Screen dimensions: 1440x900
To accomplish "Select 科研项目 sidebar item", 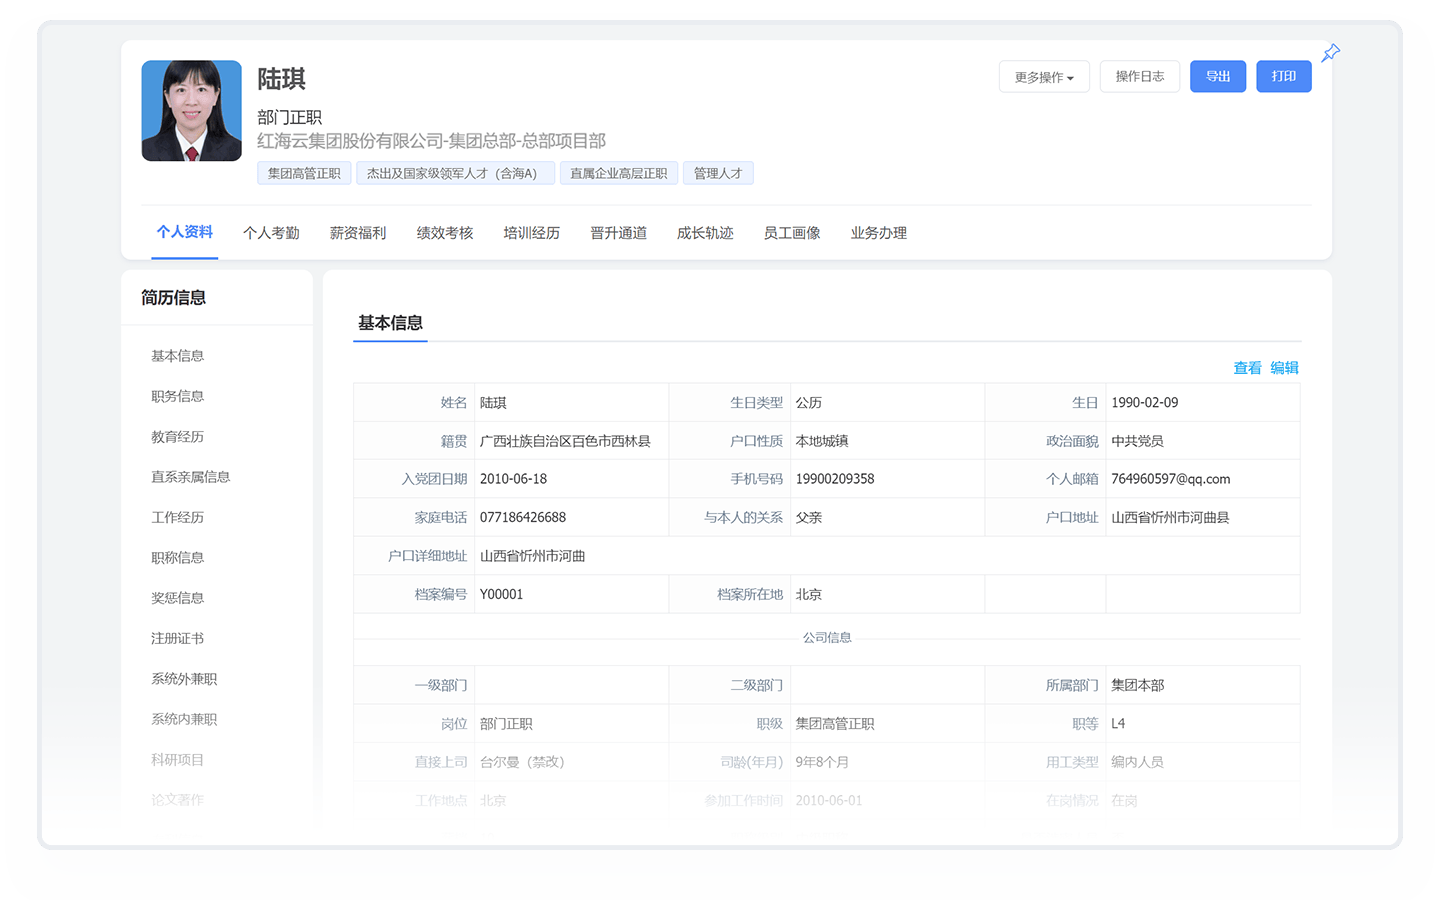I will (178, 760).
